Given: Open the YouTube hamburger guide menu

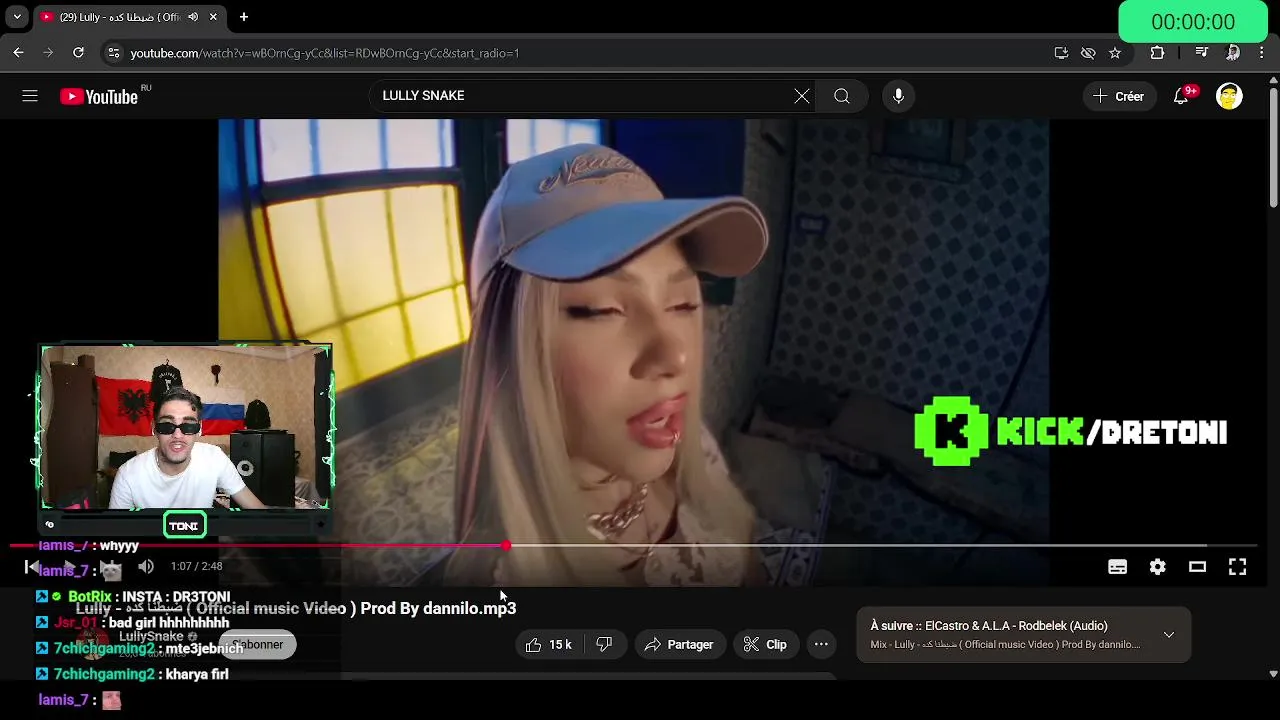Looking at the screenshot, I should 30,96.
